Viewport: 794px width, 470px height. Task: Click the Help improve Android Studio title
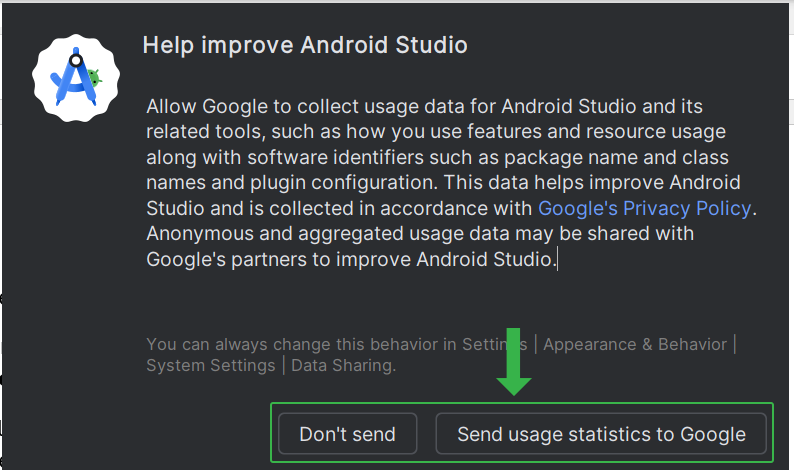(305, 45)
